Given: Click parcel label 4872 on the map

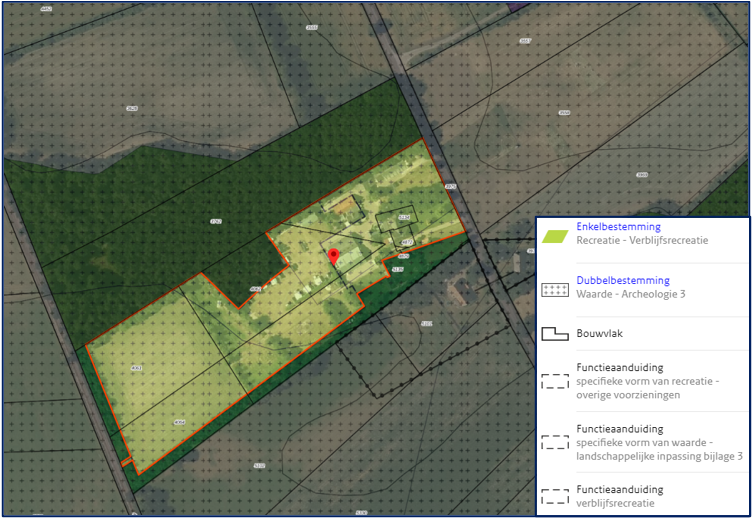Looking at the screenshot, I should [407, 242].
